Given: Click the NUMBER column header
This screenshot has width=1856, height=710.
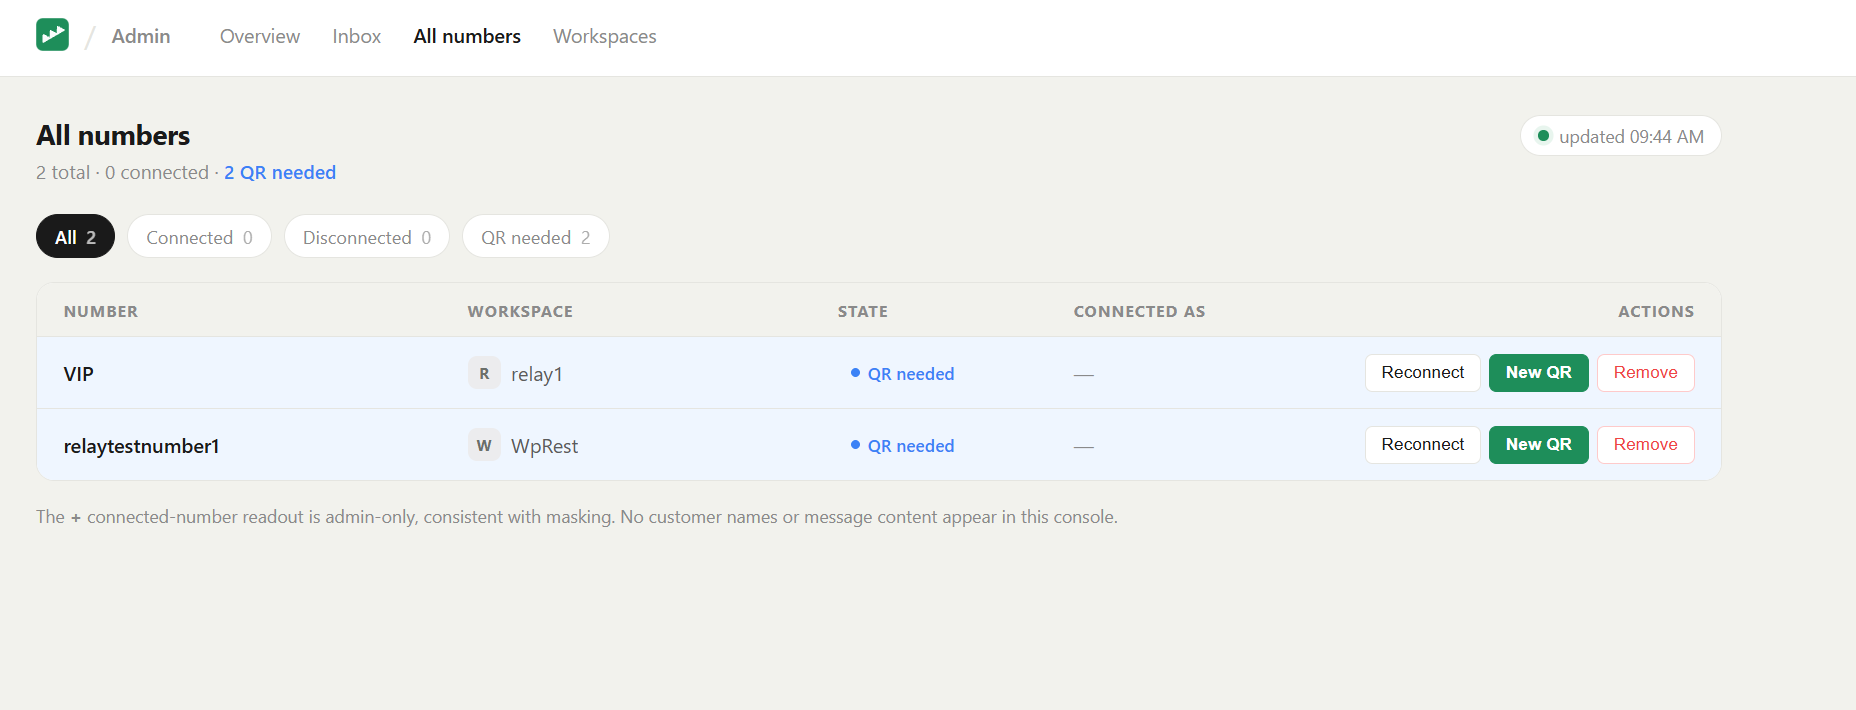Looking at the screenshot, I should [x=101, y=311].
